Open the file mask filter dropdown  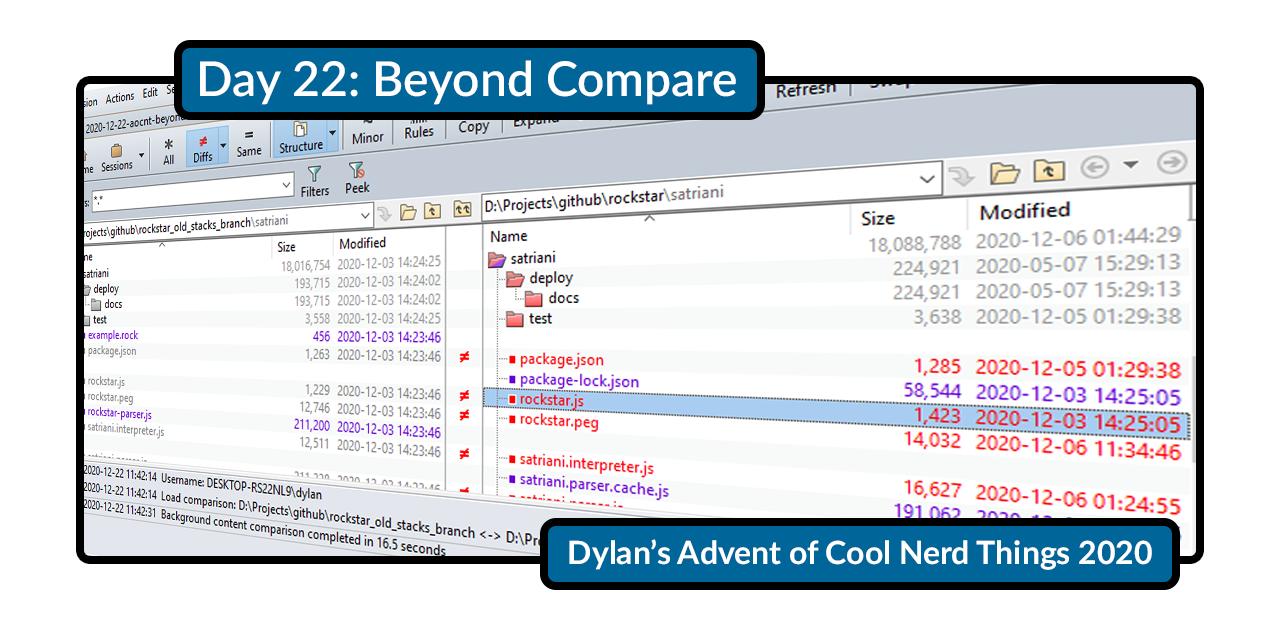(286, 185)
